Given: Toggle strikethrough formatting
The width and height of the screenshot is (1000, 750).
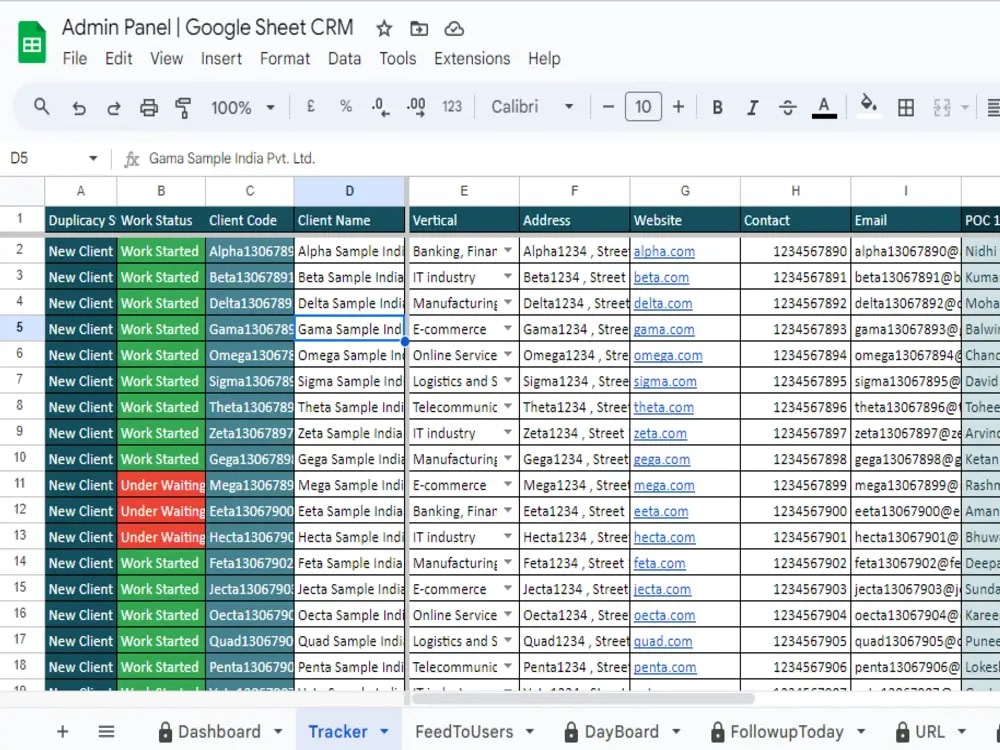Looking at the screenshot, I should pos(788,107).
